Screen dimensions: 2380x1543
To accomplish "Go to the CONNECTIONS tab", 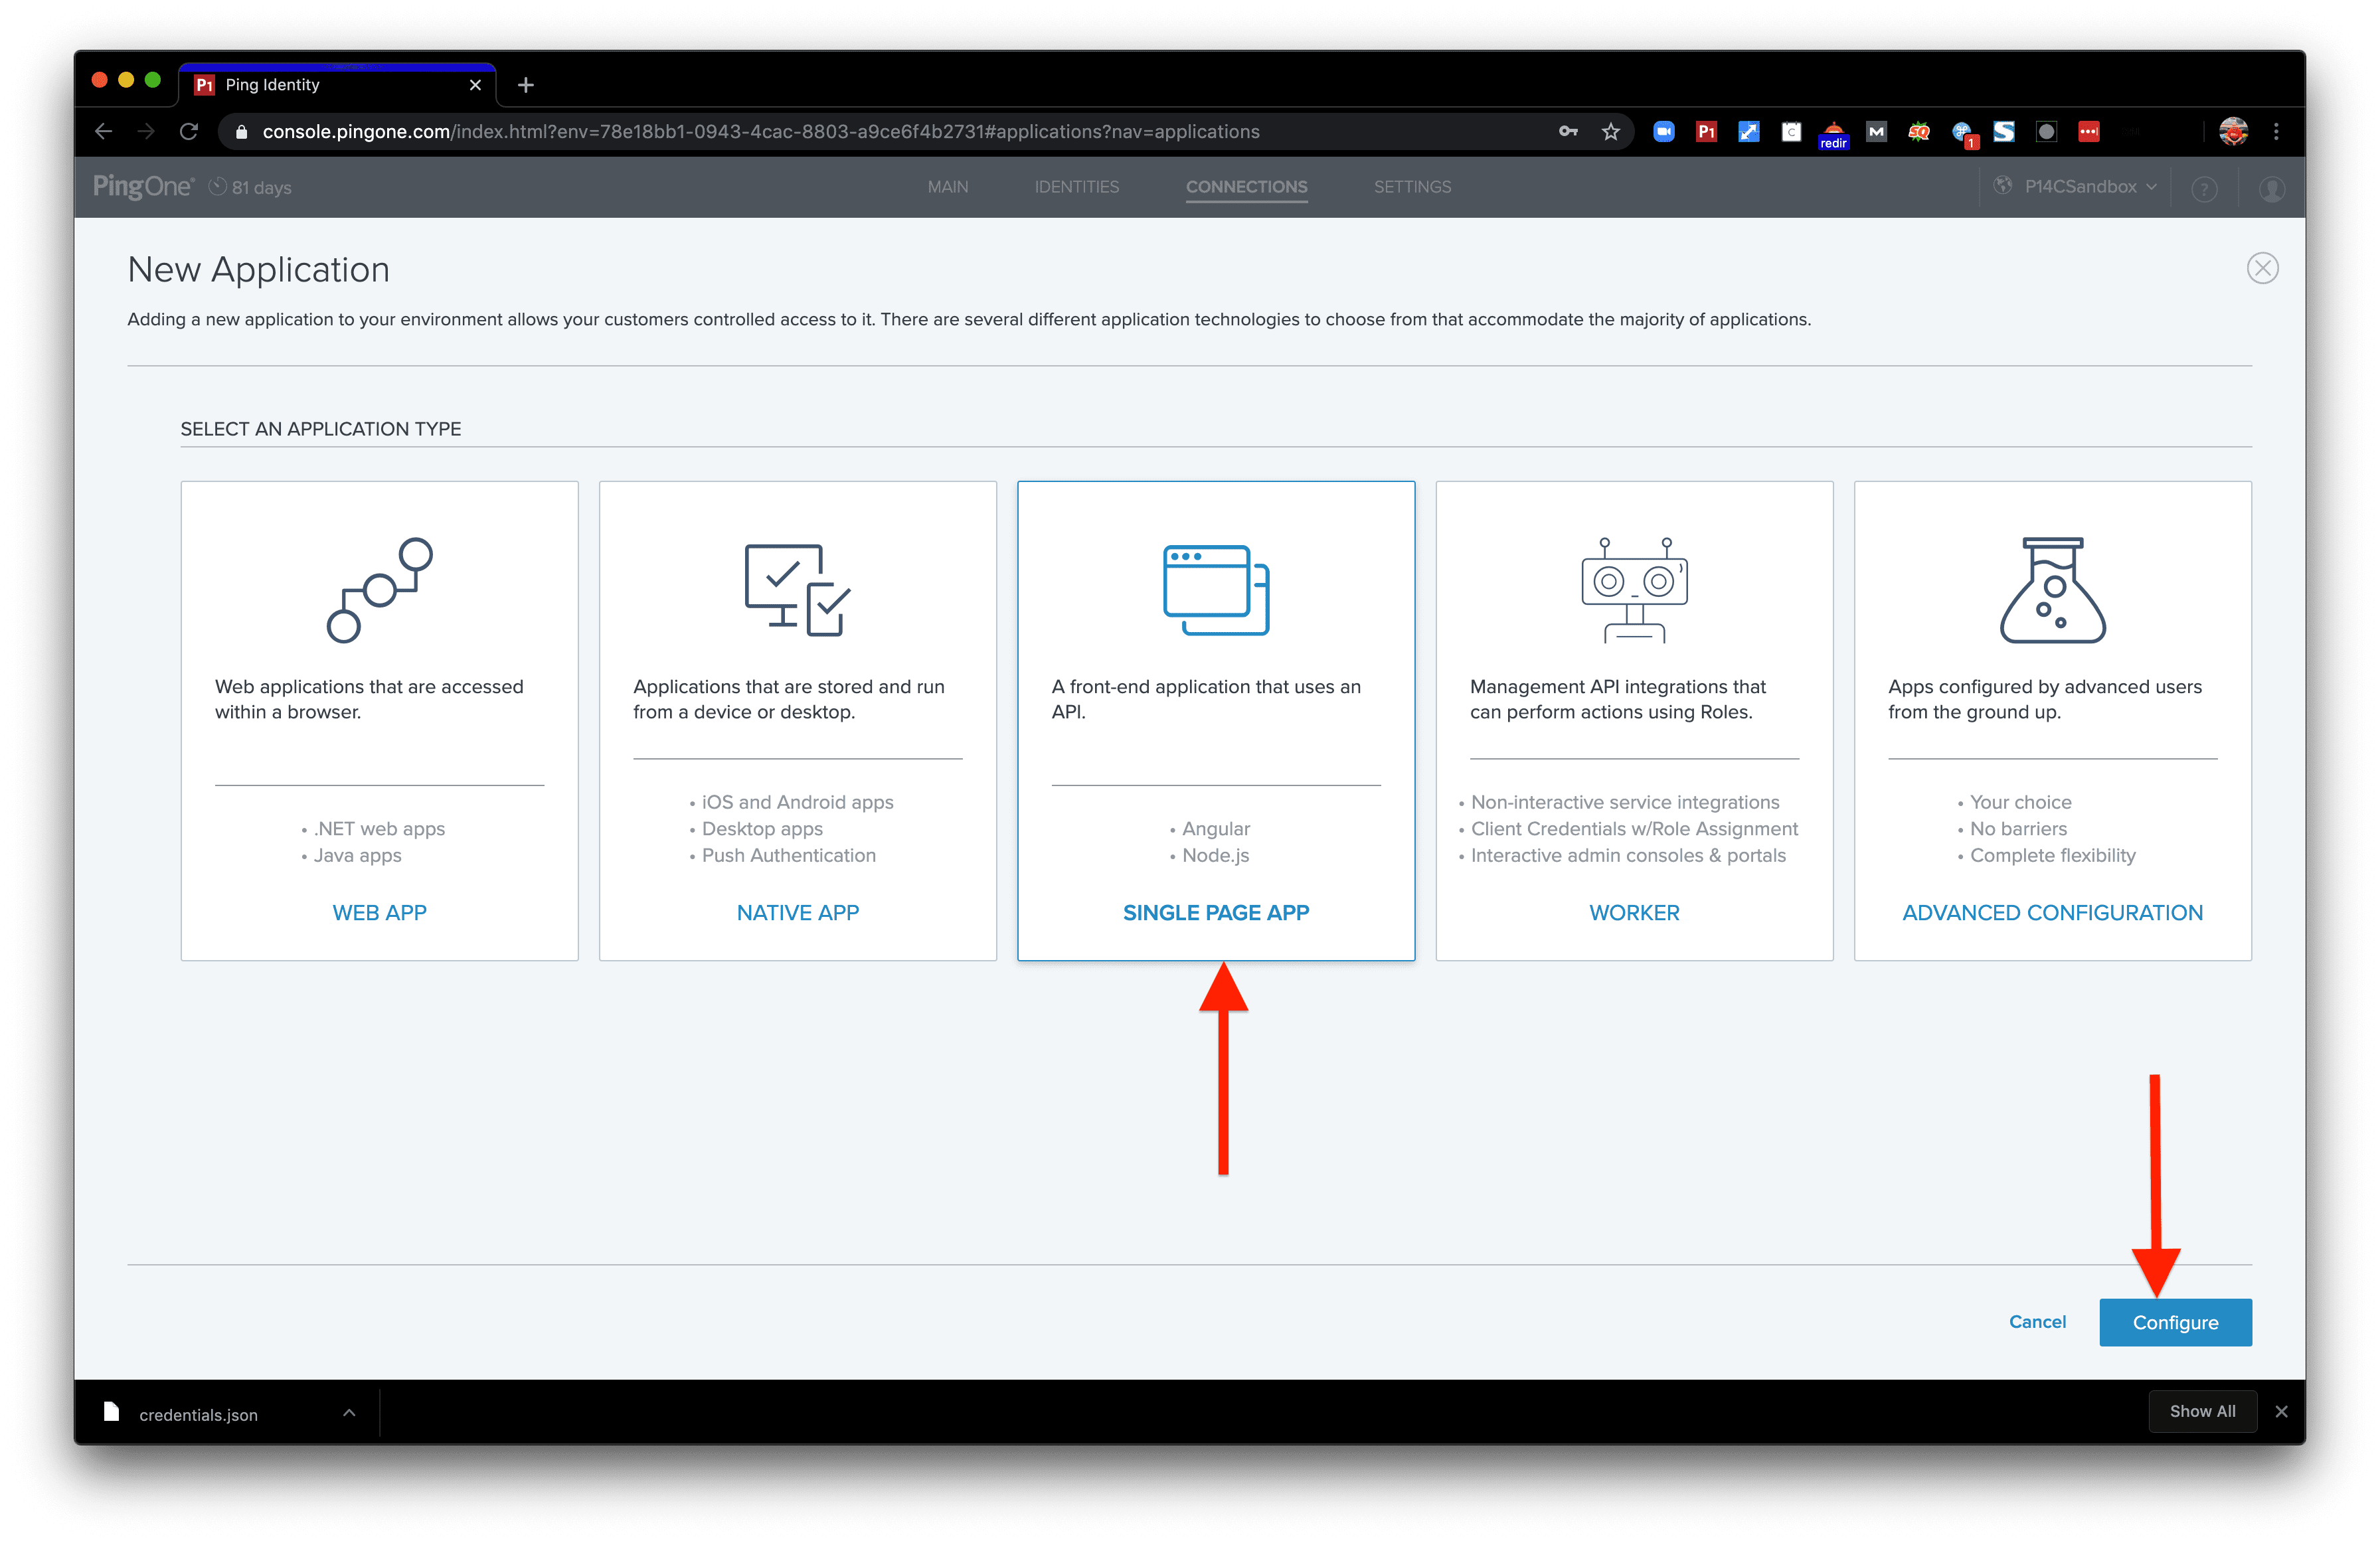I will click(1246, 187).
